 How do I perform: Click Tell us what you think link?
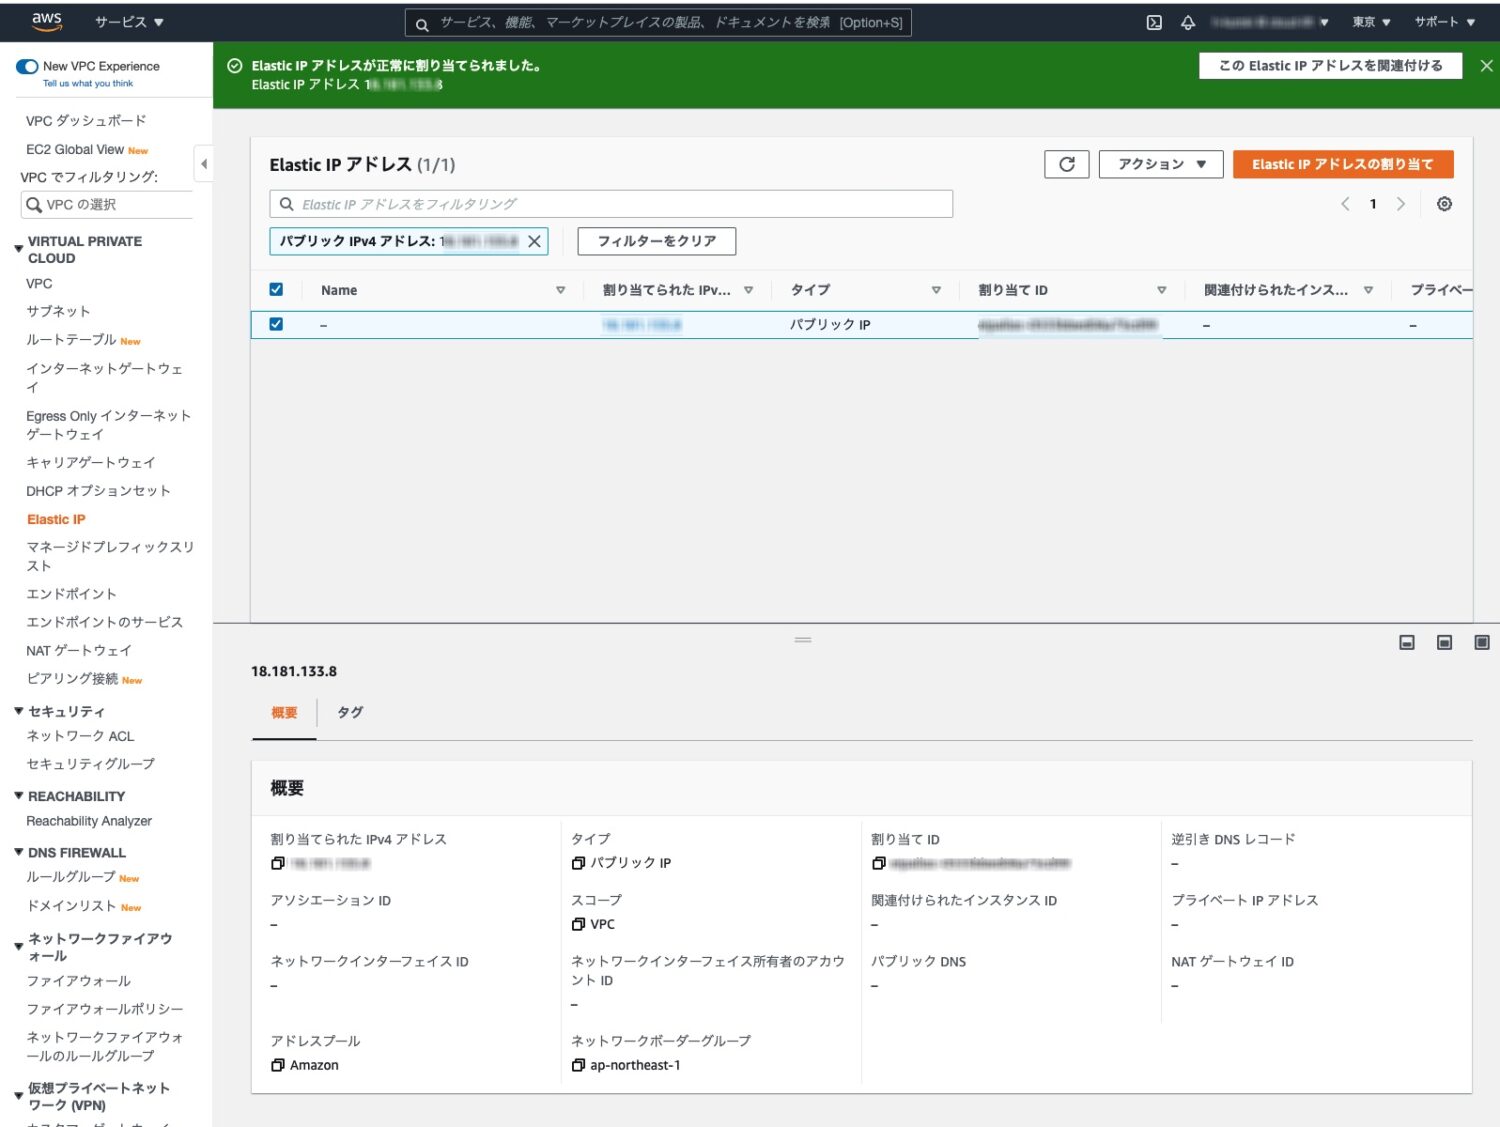(x=88, y=84)
